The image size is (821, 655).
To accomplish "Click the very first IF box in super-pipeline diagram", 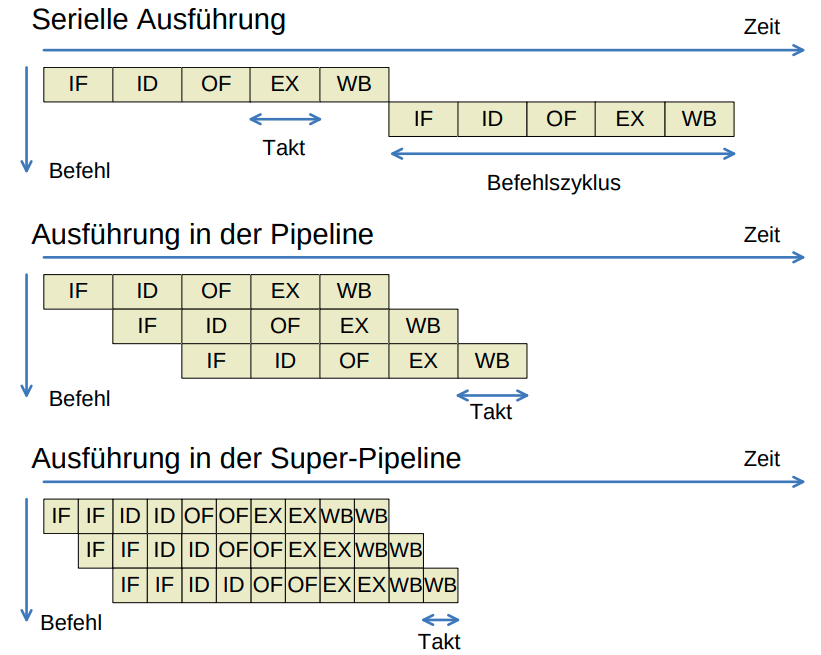I will (x=61, y=516).
